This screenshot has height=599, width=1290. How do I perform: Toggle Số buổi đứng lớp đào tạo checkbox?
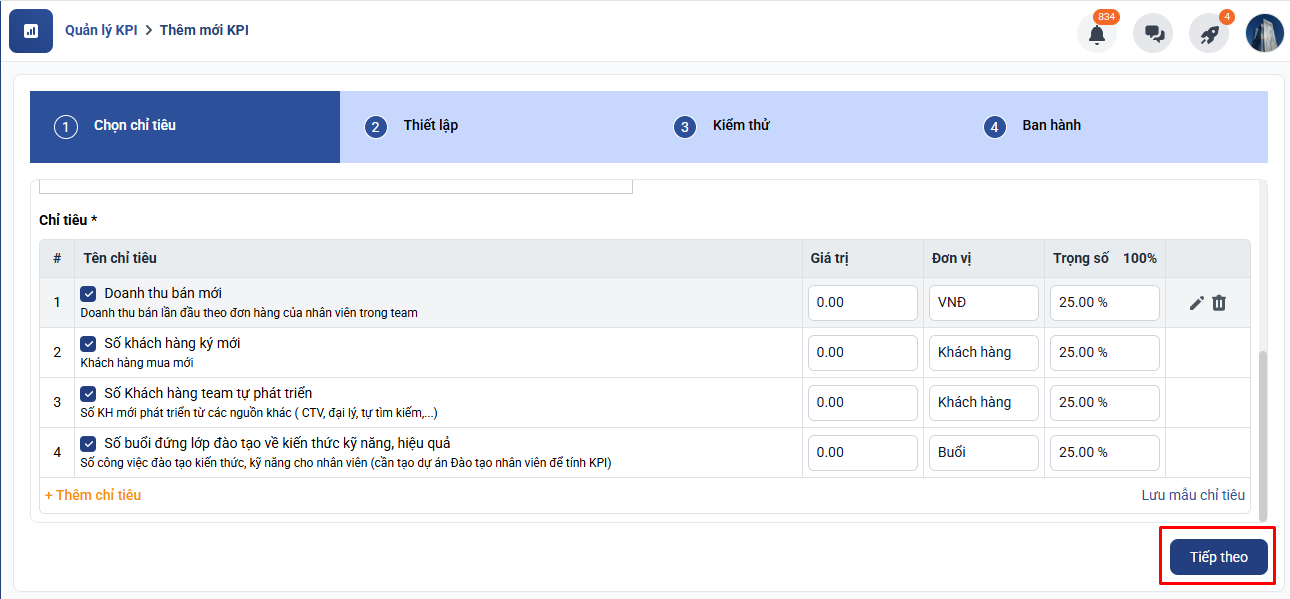[x=88, y=444]
